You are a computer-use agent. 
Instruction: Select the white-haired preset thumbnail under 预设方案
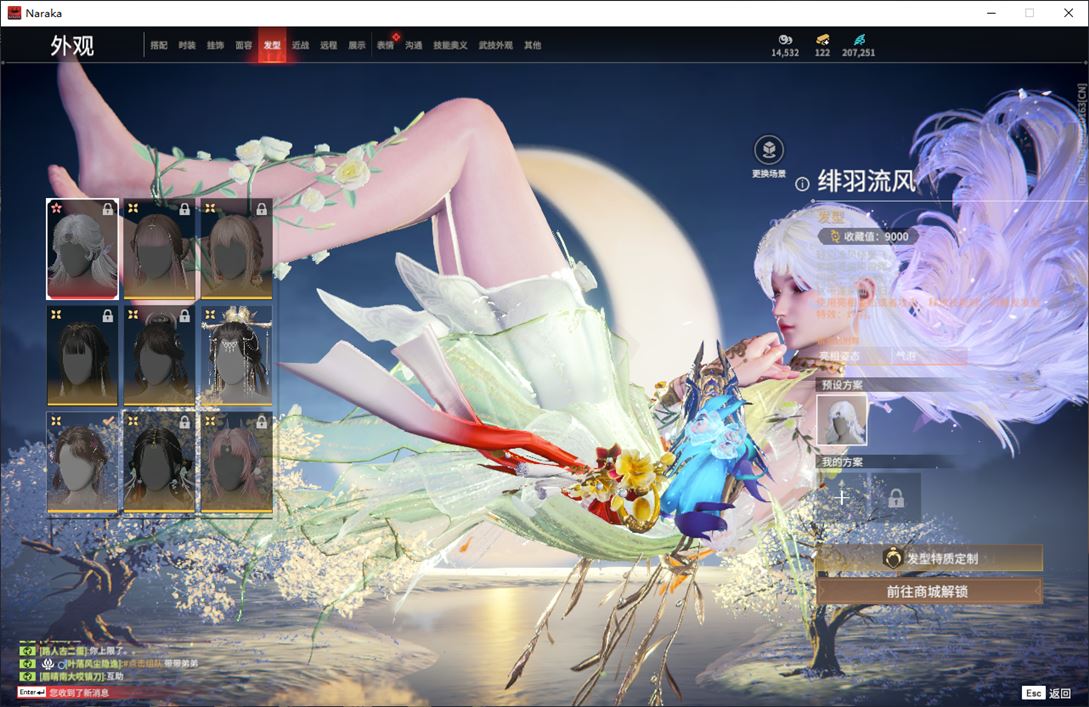(x=842, y=419)
